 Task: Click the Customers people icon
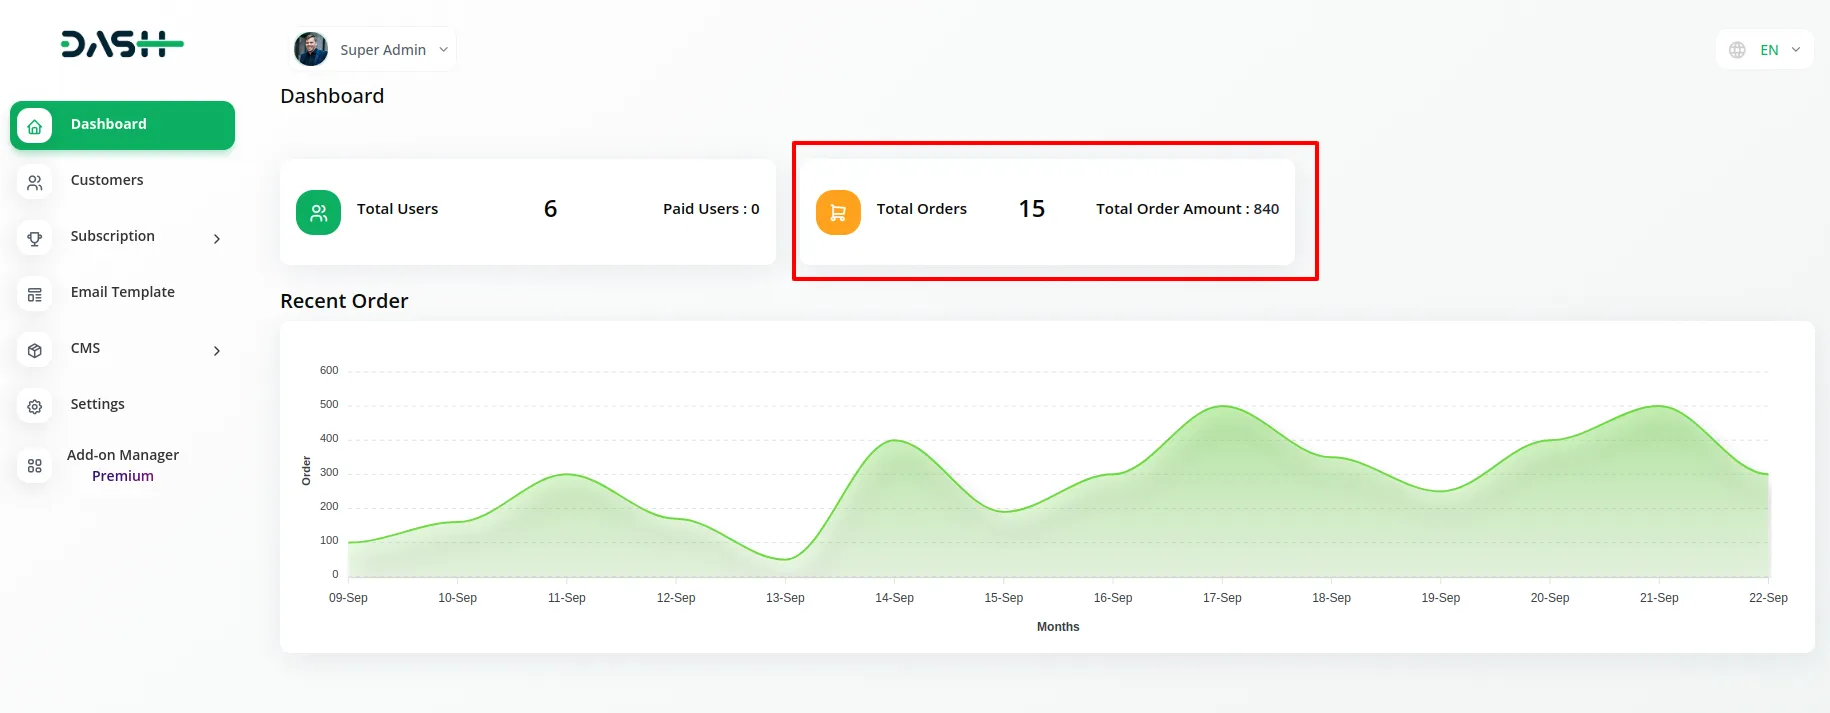35,182
